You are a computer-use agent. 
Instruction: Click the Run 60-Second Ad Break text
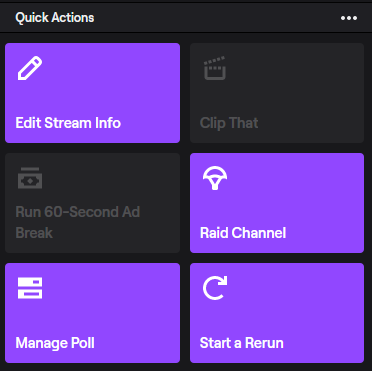(78, 222)
